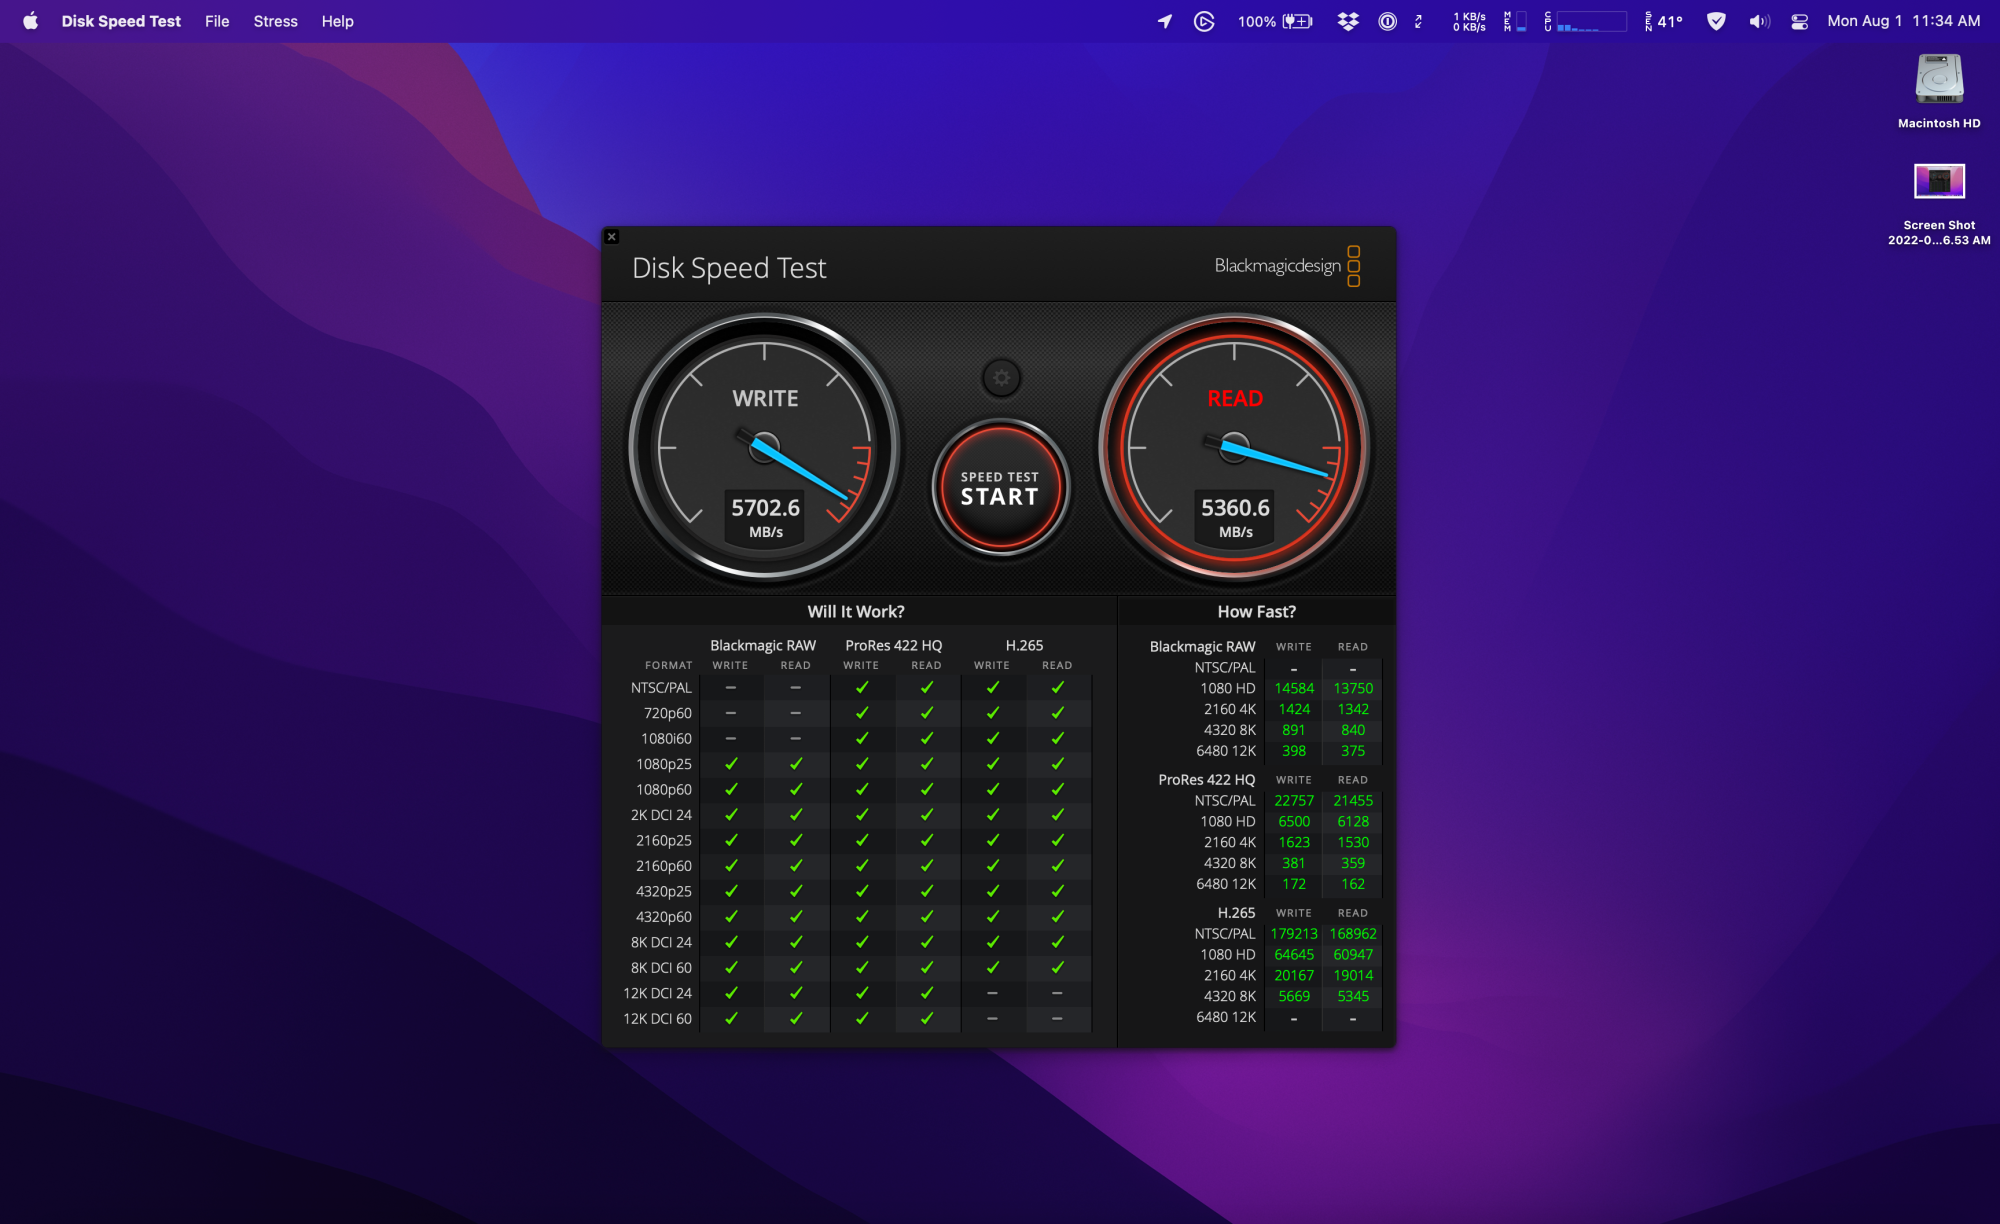Open 1Password menu bar icon
Viewport: 2000px width, 1224px height.
(1387, 21)
